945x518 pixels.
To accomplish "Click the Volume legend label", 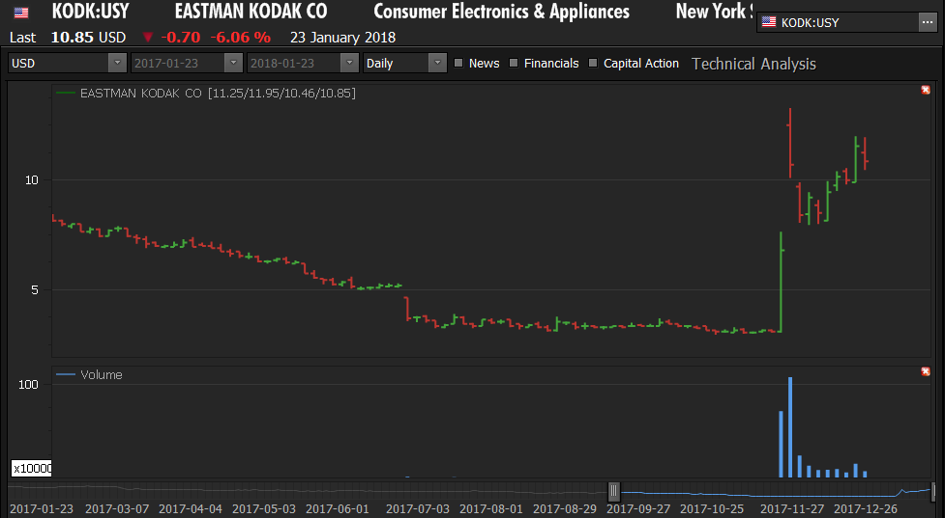I will (101, 374).
